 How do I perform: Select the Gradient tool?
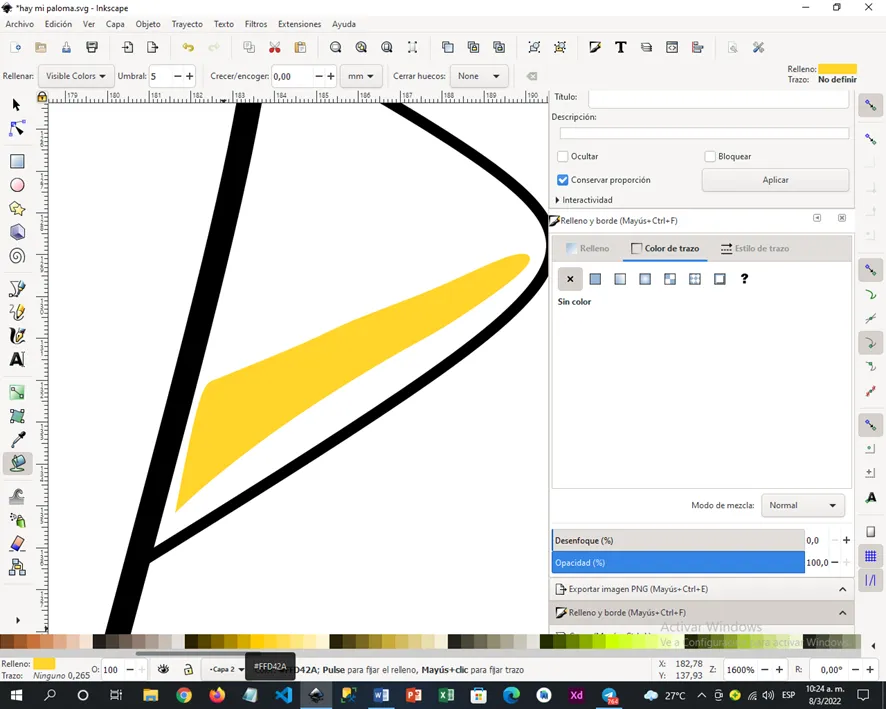point(17,393)
